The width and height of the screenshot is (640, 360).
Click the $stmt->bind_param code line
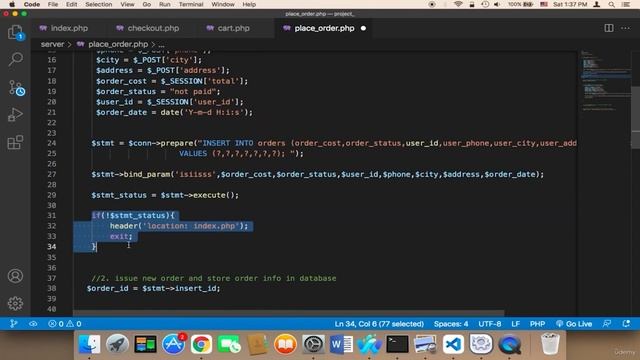[318, 174]
